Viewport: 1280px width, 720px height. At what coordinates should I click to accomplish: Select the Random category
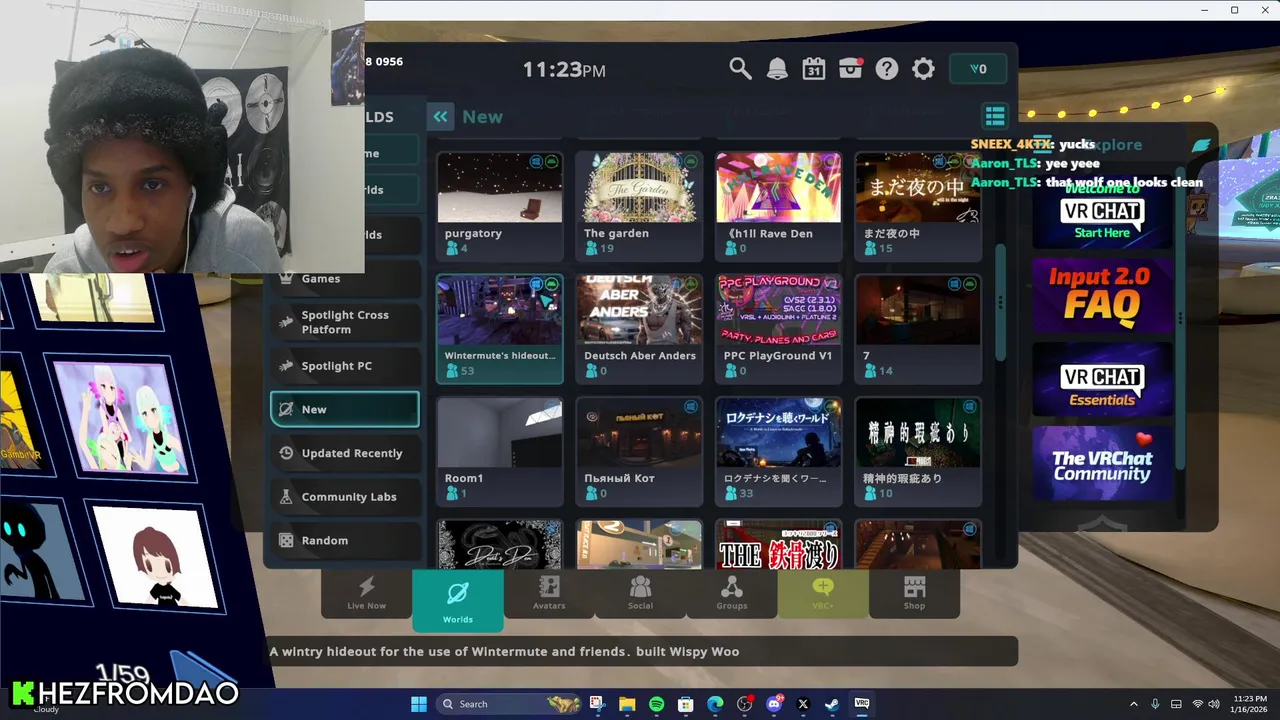coord(345,541)
